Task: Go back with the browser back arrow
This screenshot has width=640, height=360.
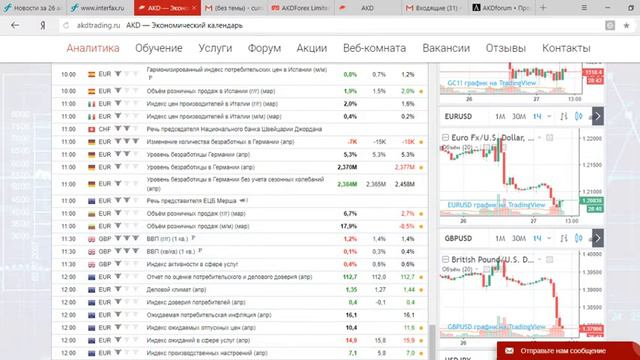Action: [x=15, y=25]
